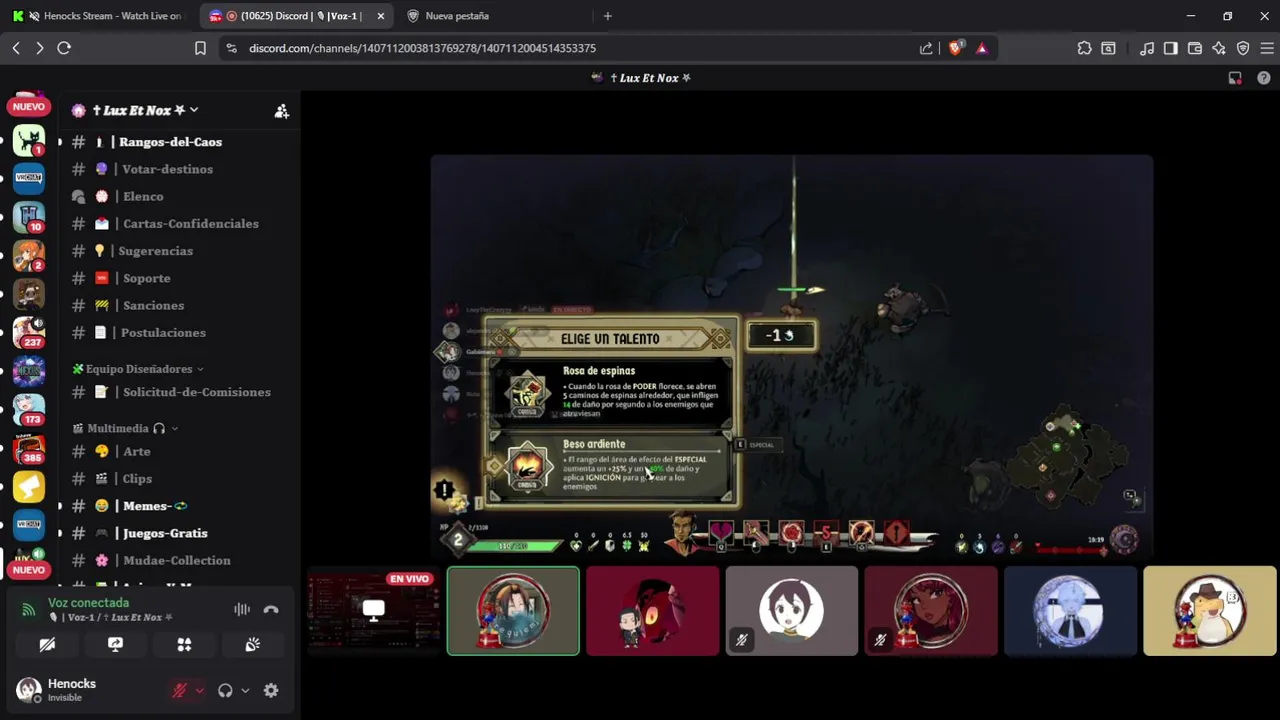The width and height of the screenshot is (1280, 720).
Task: Go back in browser history
Action: 16,48
